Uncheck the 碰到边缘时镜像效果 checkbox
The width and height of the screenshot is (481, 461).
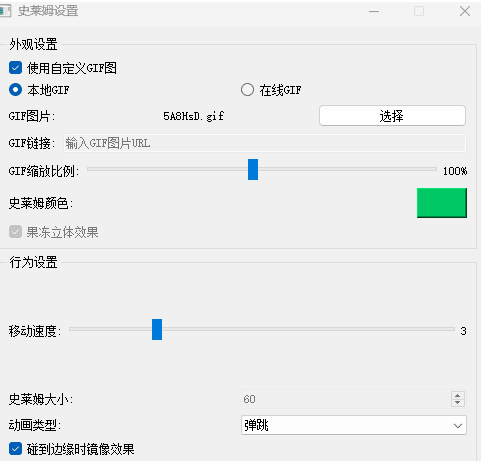pyautogui.click(x=15, y=449)
